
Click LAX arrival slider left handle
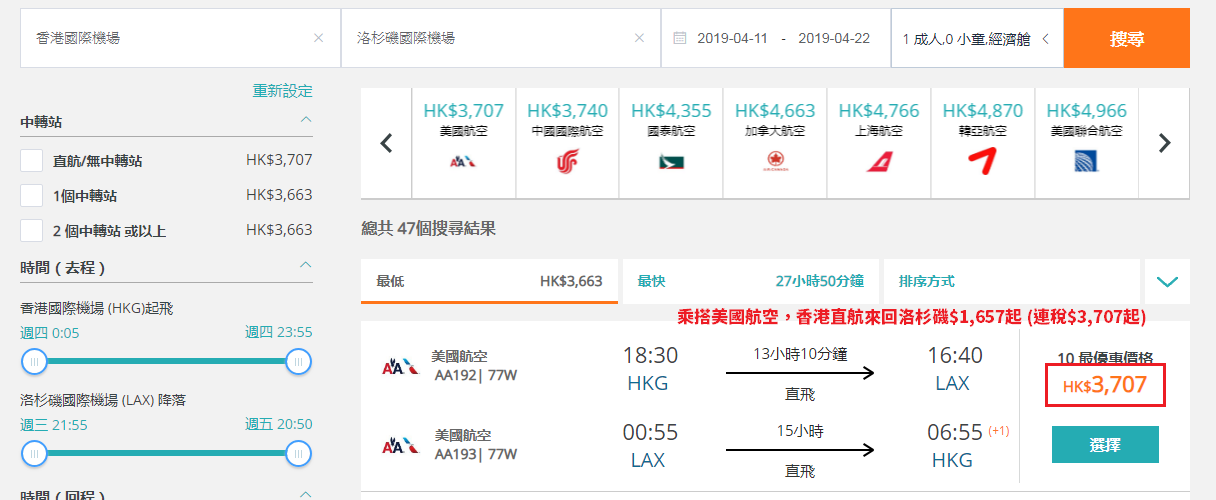[35, 454]
